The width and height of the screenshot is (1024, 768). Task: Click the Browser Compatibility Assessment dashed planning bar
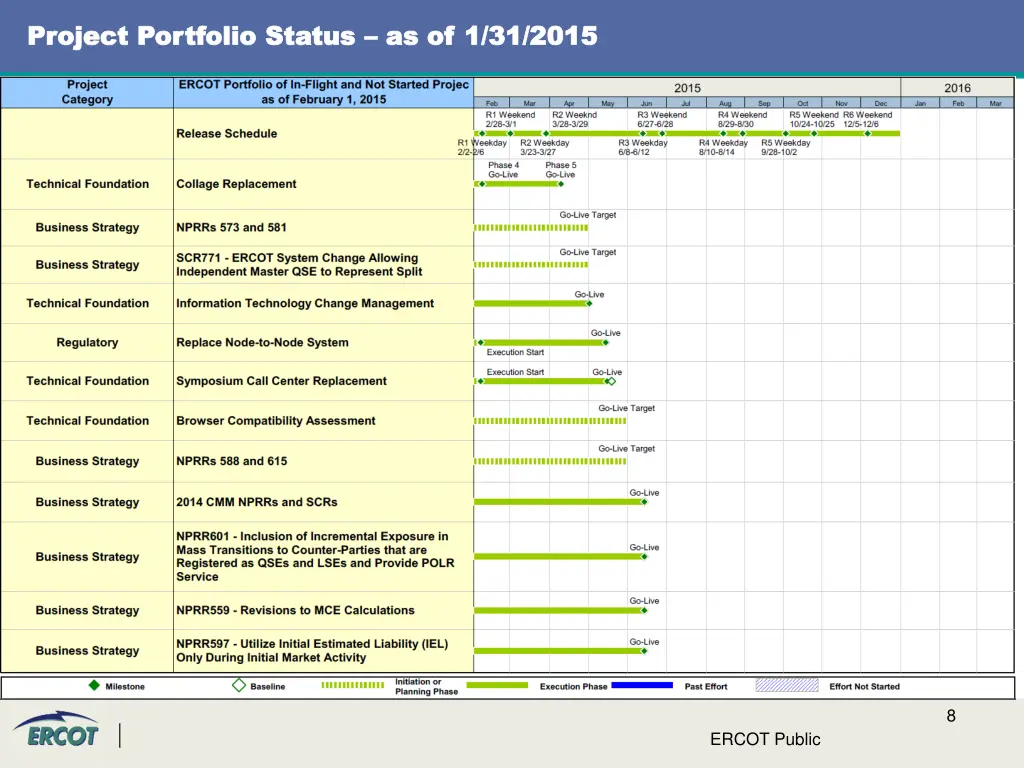tap(550, 421)
